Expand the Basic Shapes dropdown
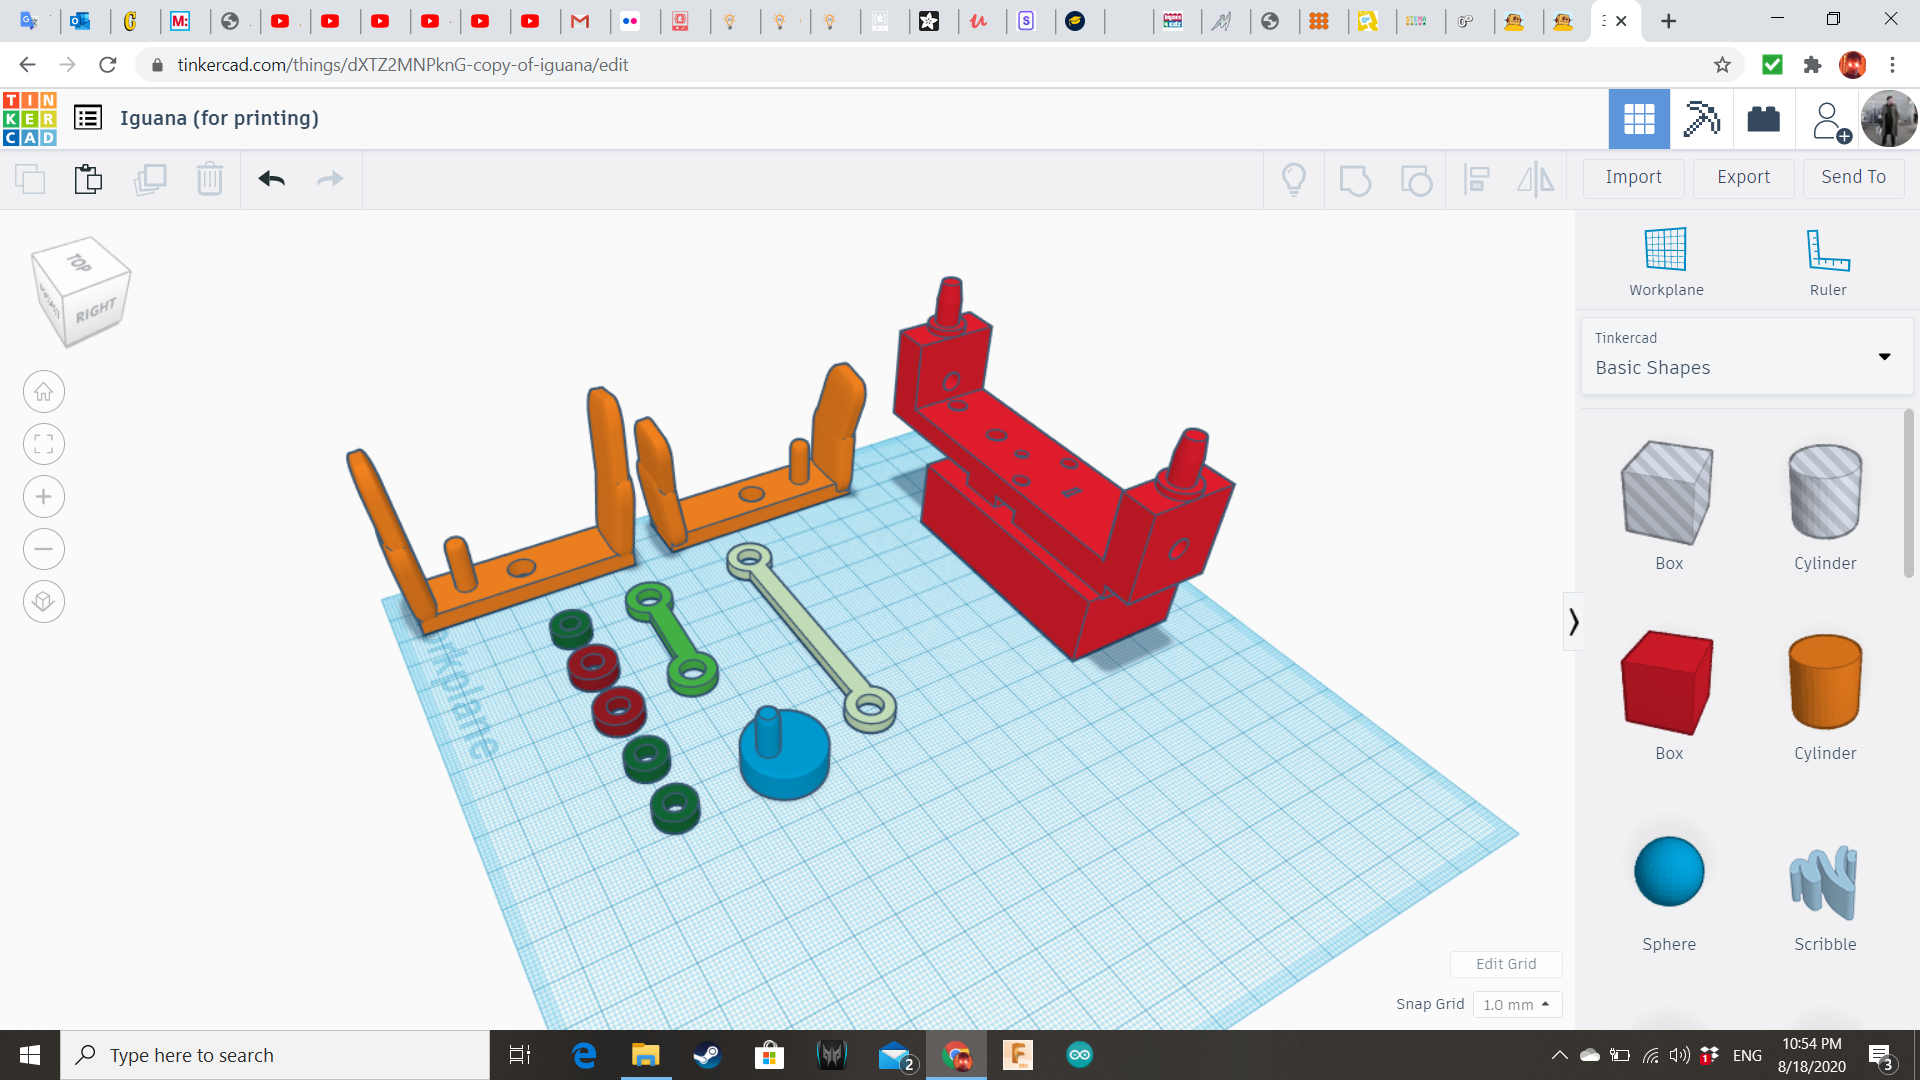1920x1080 pixels. (1884, 357)
